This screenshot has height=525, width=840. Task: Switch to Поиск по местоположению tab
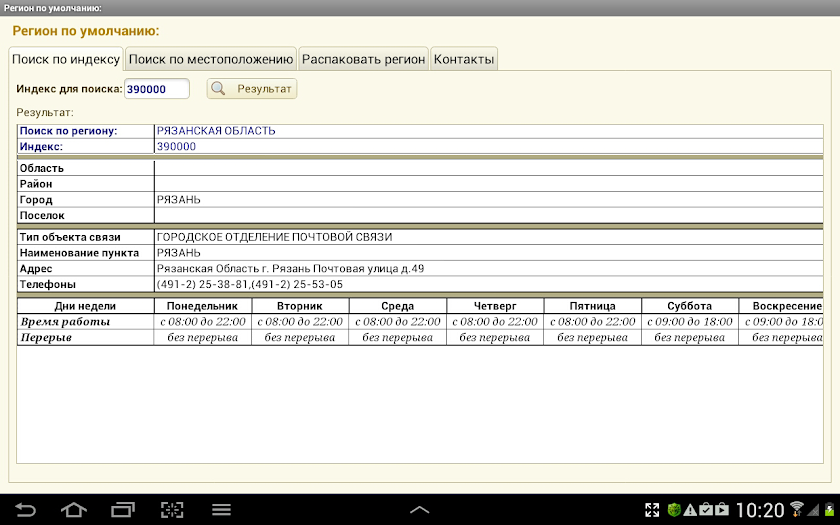coord(211,59)
